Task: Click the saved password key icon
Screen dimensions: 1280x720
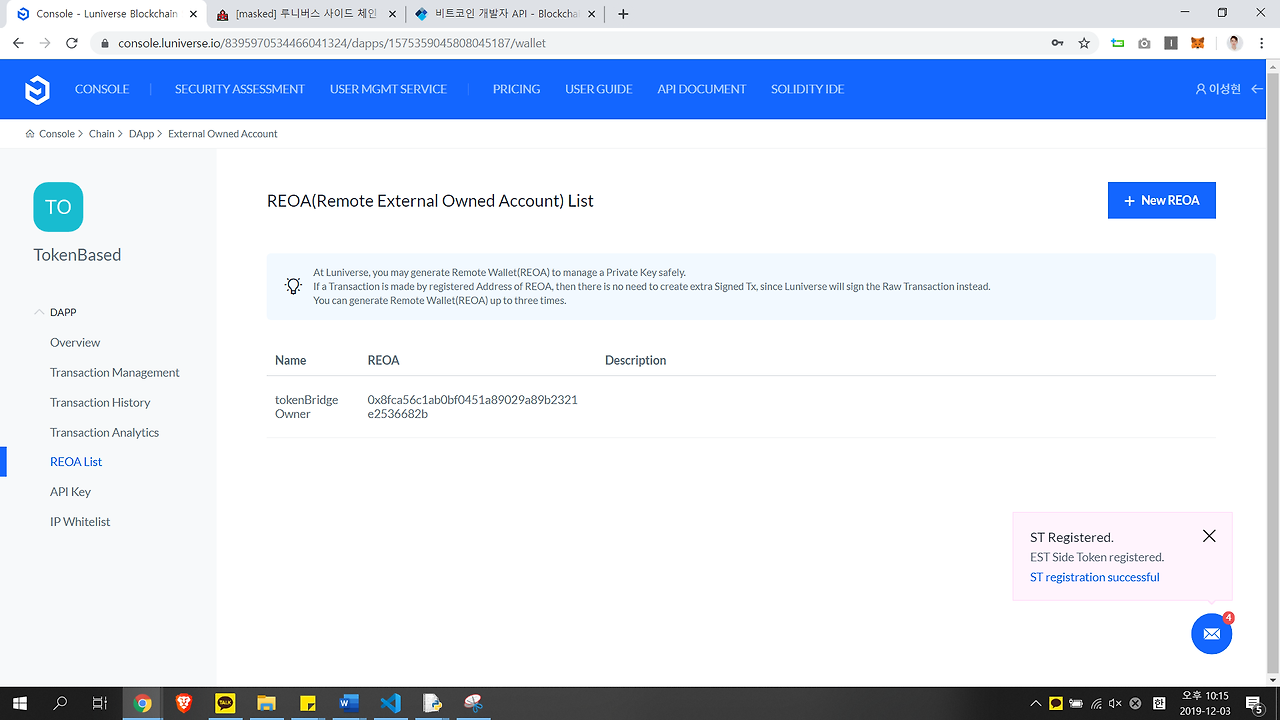Action: 1057,43
